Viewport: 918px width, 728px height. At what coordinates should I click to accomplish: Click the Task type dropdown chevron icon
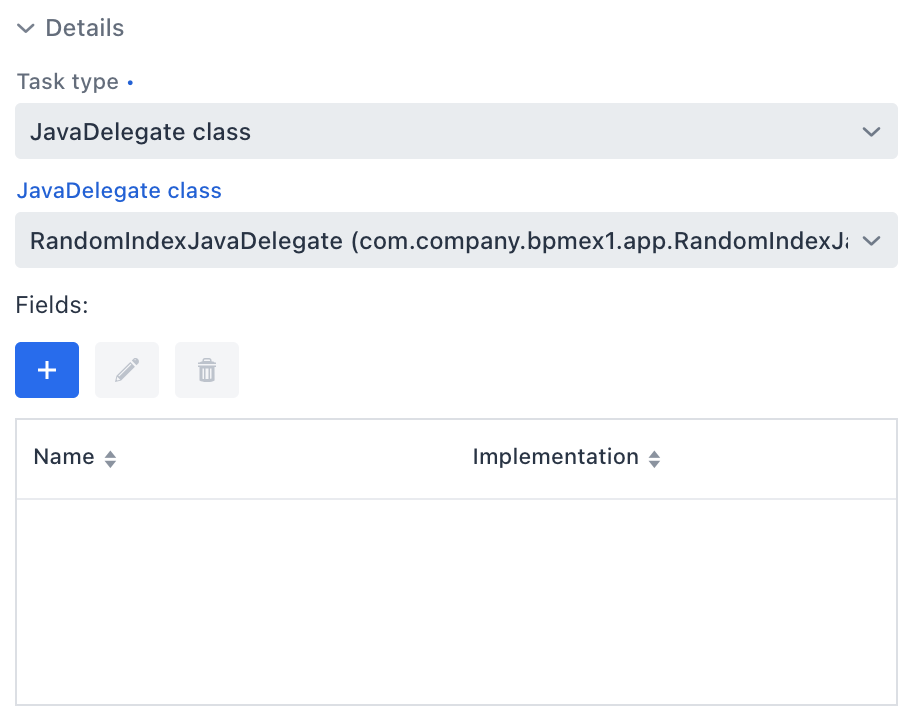(871, 131)
